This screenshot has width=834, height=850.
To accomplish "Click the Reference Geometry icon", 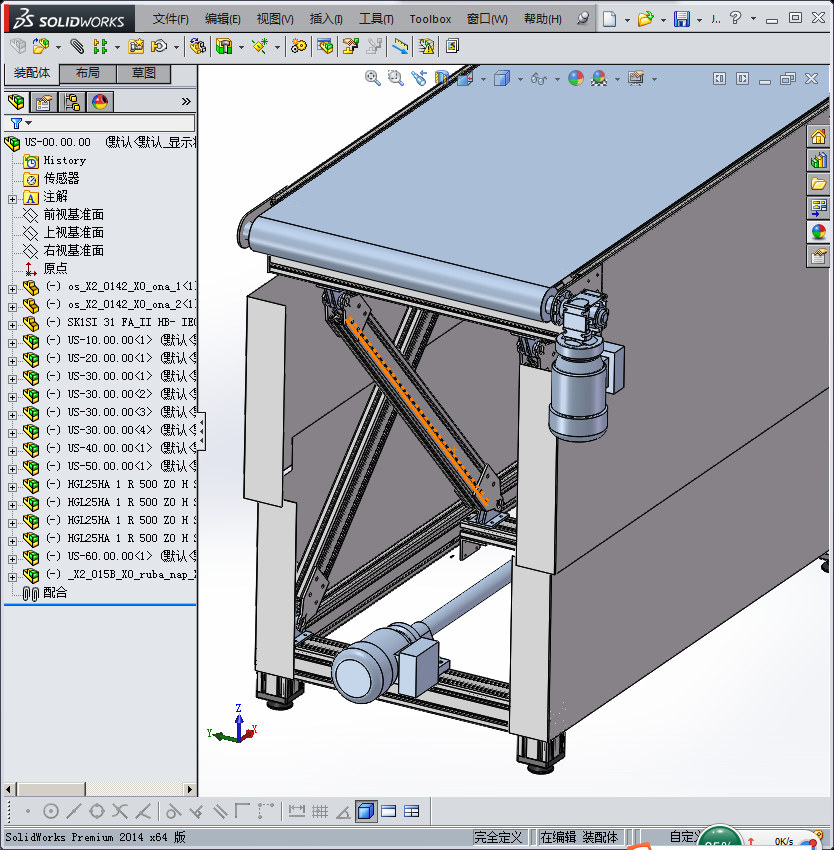I will click(260, 47).
